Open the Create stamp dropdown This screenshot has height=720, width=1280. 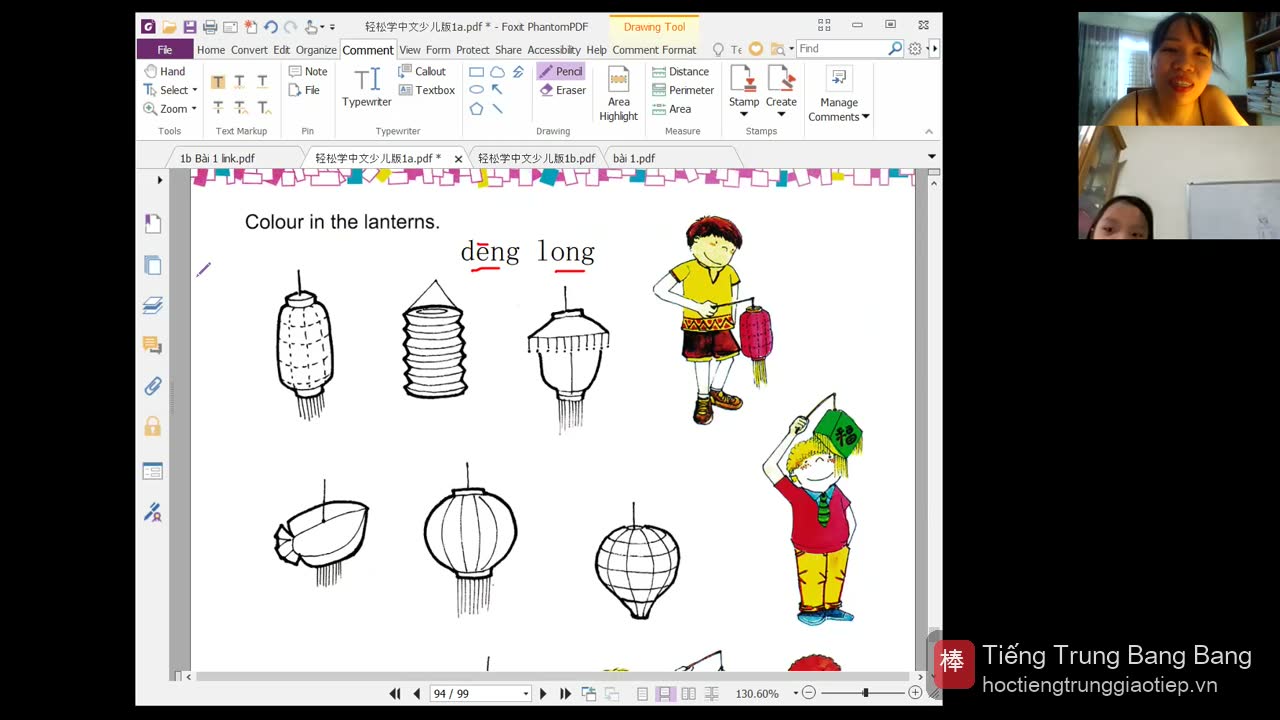coord(781,114)
